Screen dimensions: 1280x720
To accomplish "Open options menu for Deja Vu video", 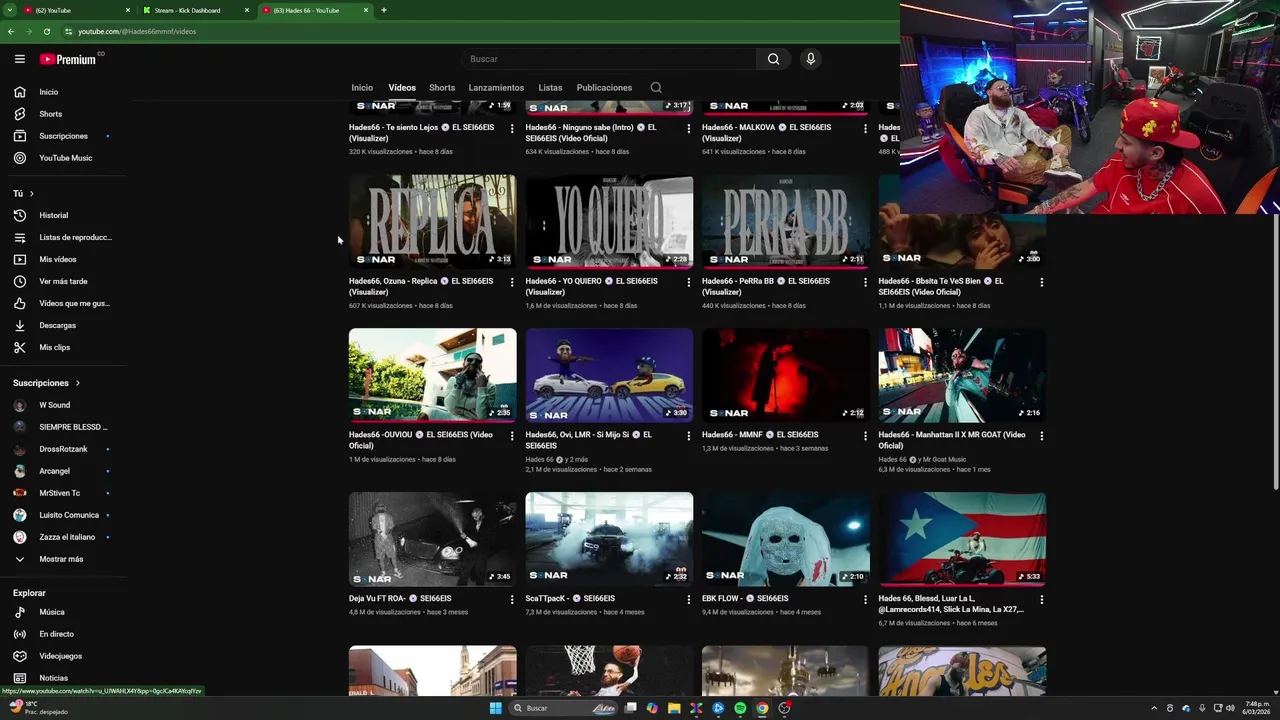I will pyautogui.click(x=512, y=599).
